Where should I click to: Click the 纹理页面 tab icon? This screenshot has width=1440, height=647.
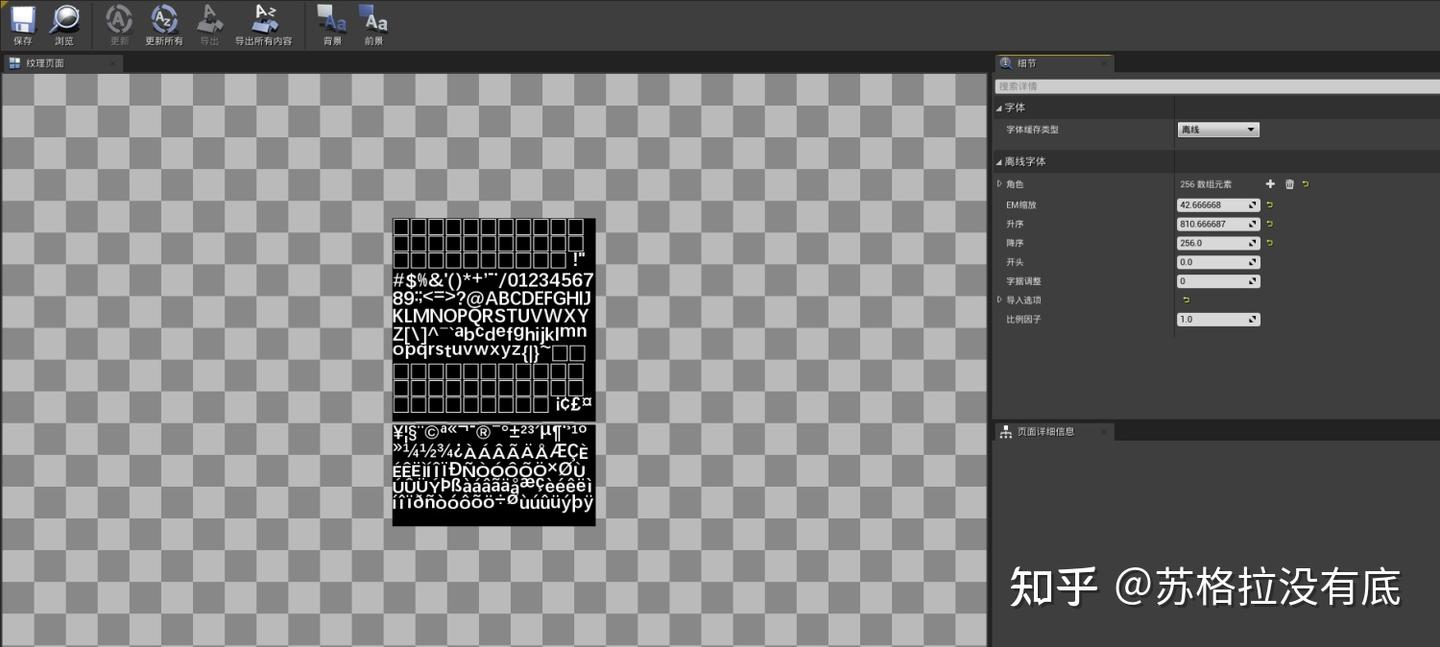click(x=14, y=62)
